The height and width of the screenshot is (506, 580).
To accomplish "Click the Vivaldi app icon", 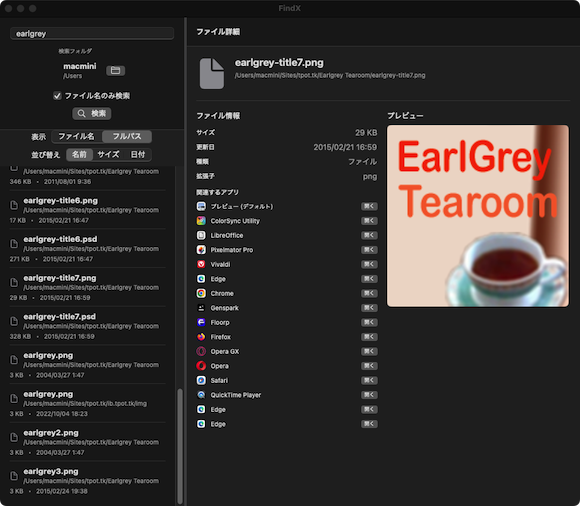I will point(201,264).
